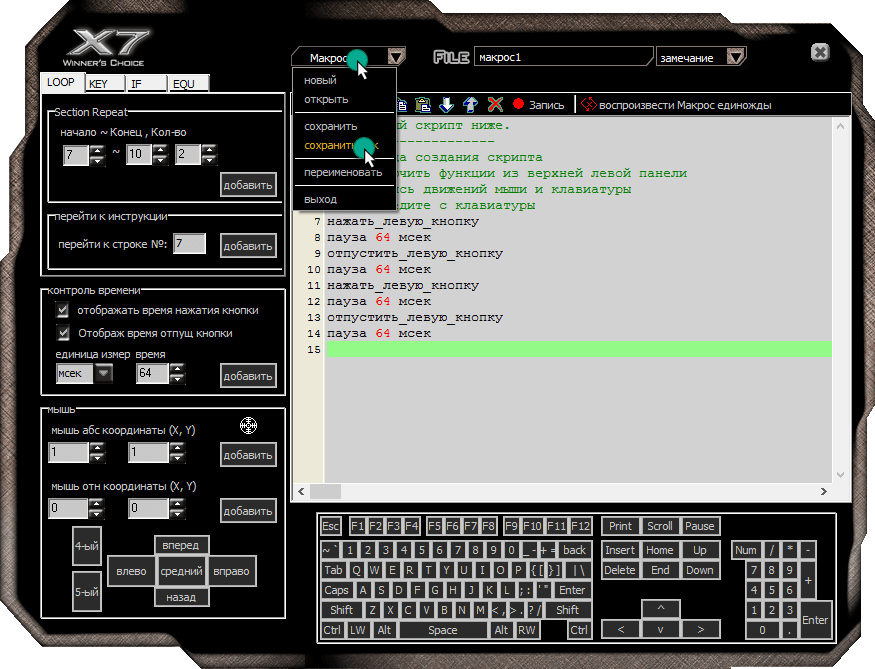Click the LW Windows key on virtual keyboard
The image size is (875, 669).
click(x=357, y=630)
